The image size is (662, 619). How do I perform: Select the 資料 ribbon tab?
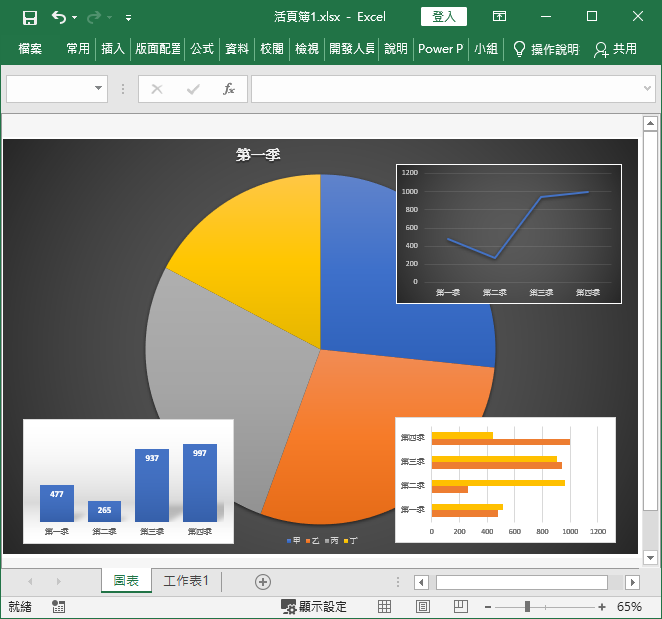(237, 49)
